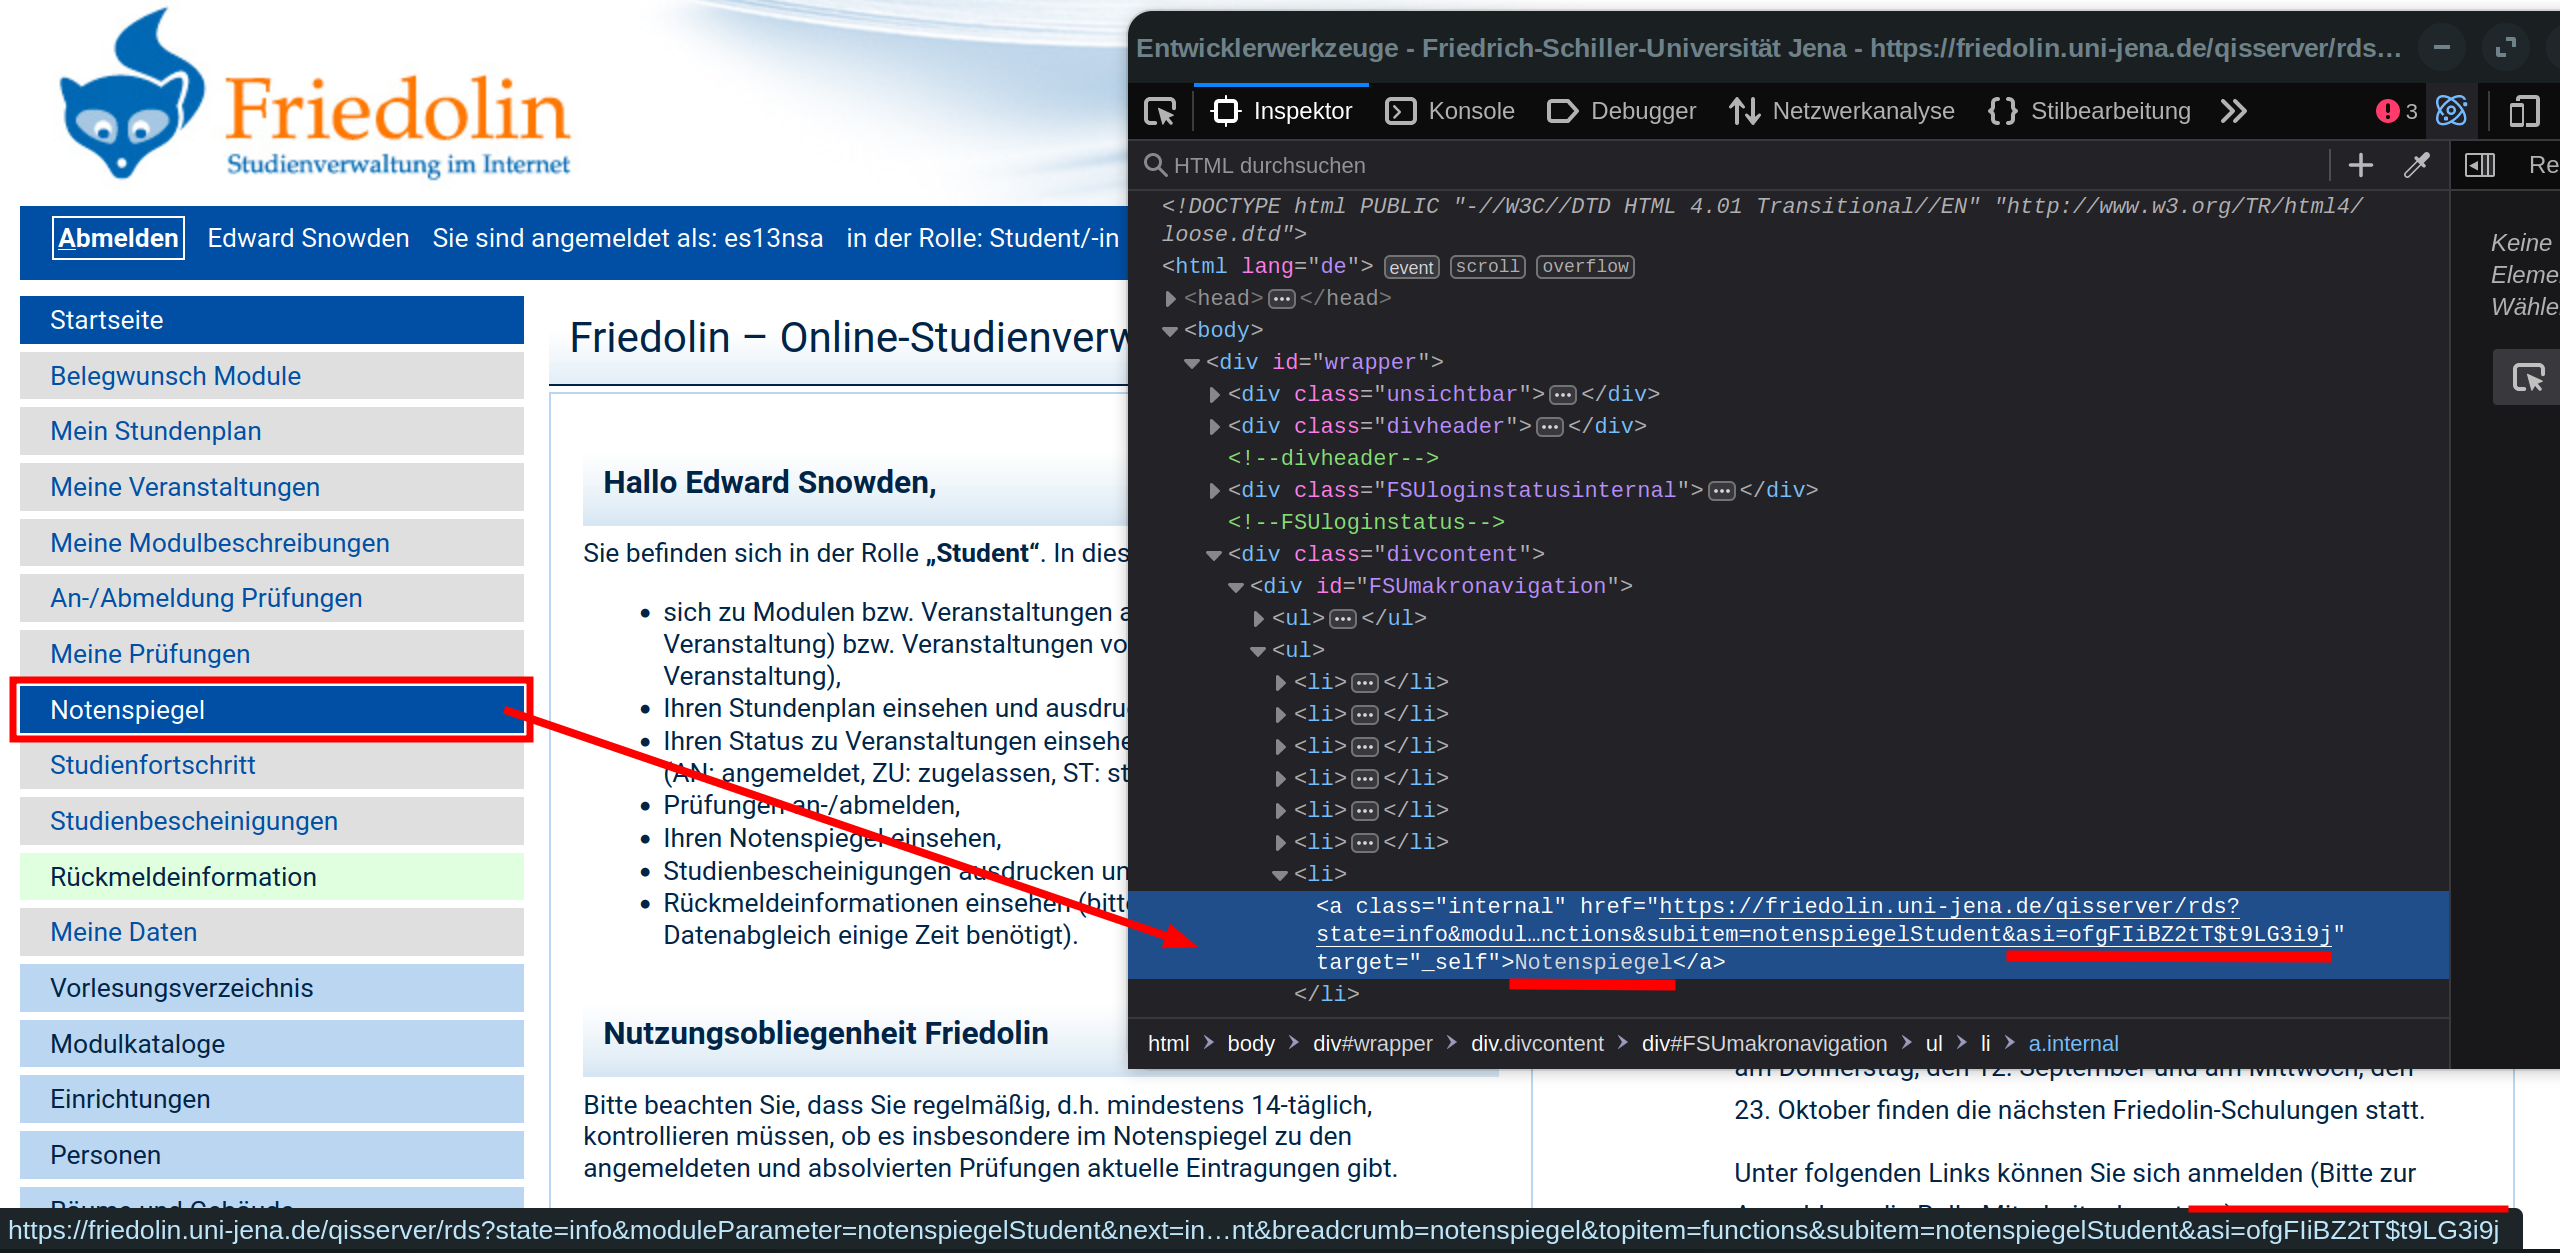Open Personen menu item
2560x1253 pixels.
coord(272,1155)
